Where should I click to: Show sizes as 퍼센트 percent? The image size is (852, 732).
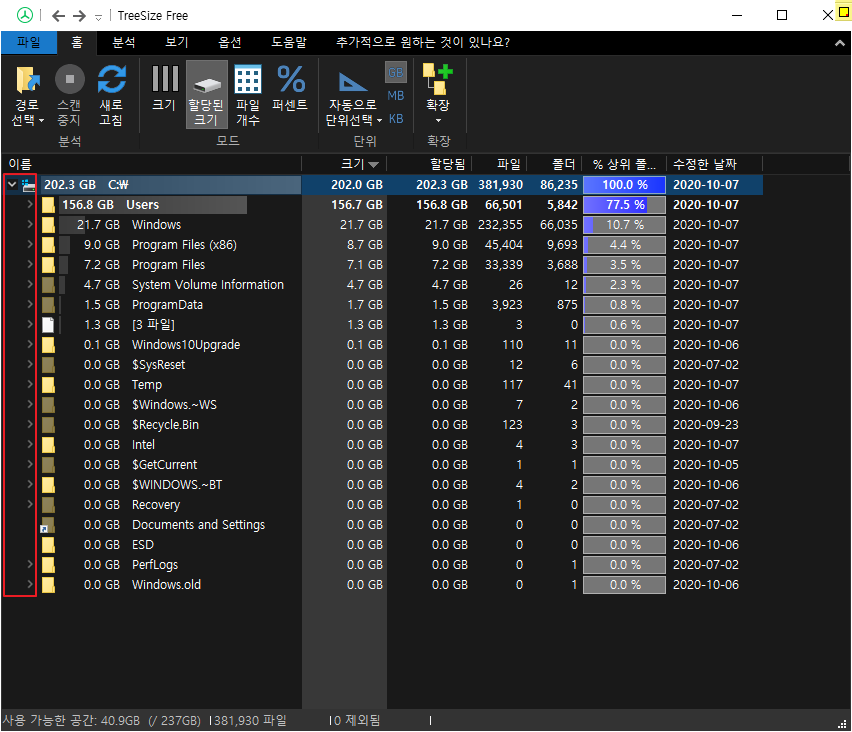tap(291, 89)
